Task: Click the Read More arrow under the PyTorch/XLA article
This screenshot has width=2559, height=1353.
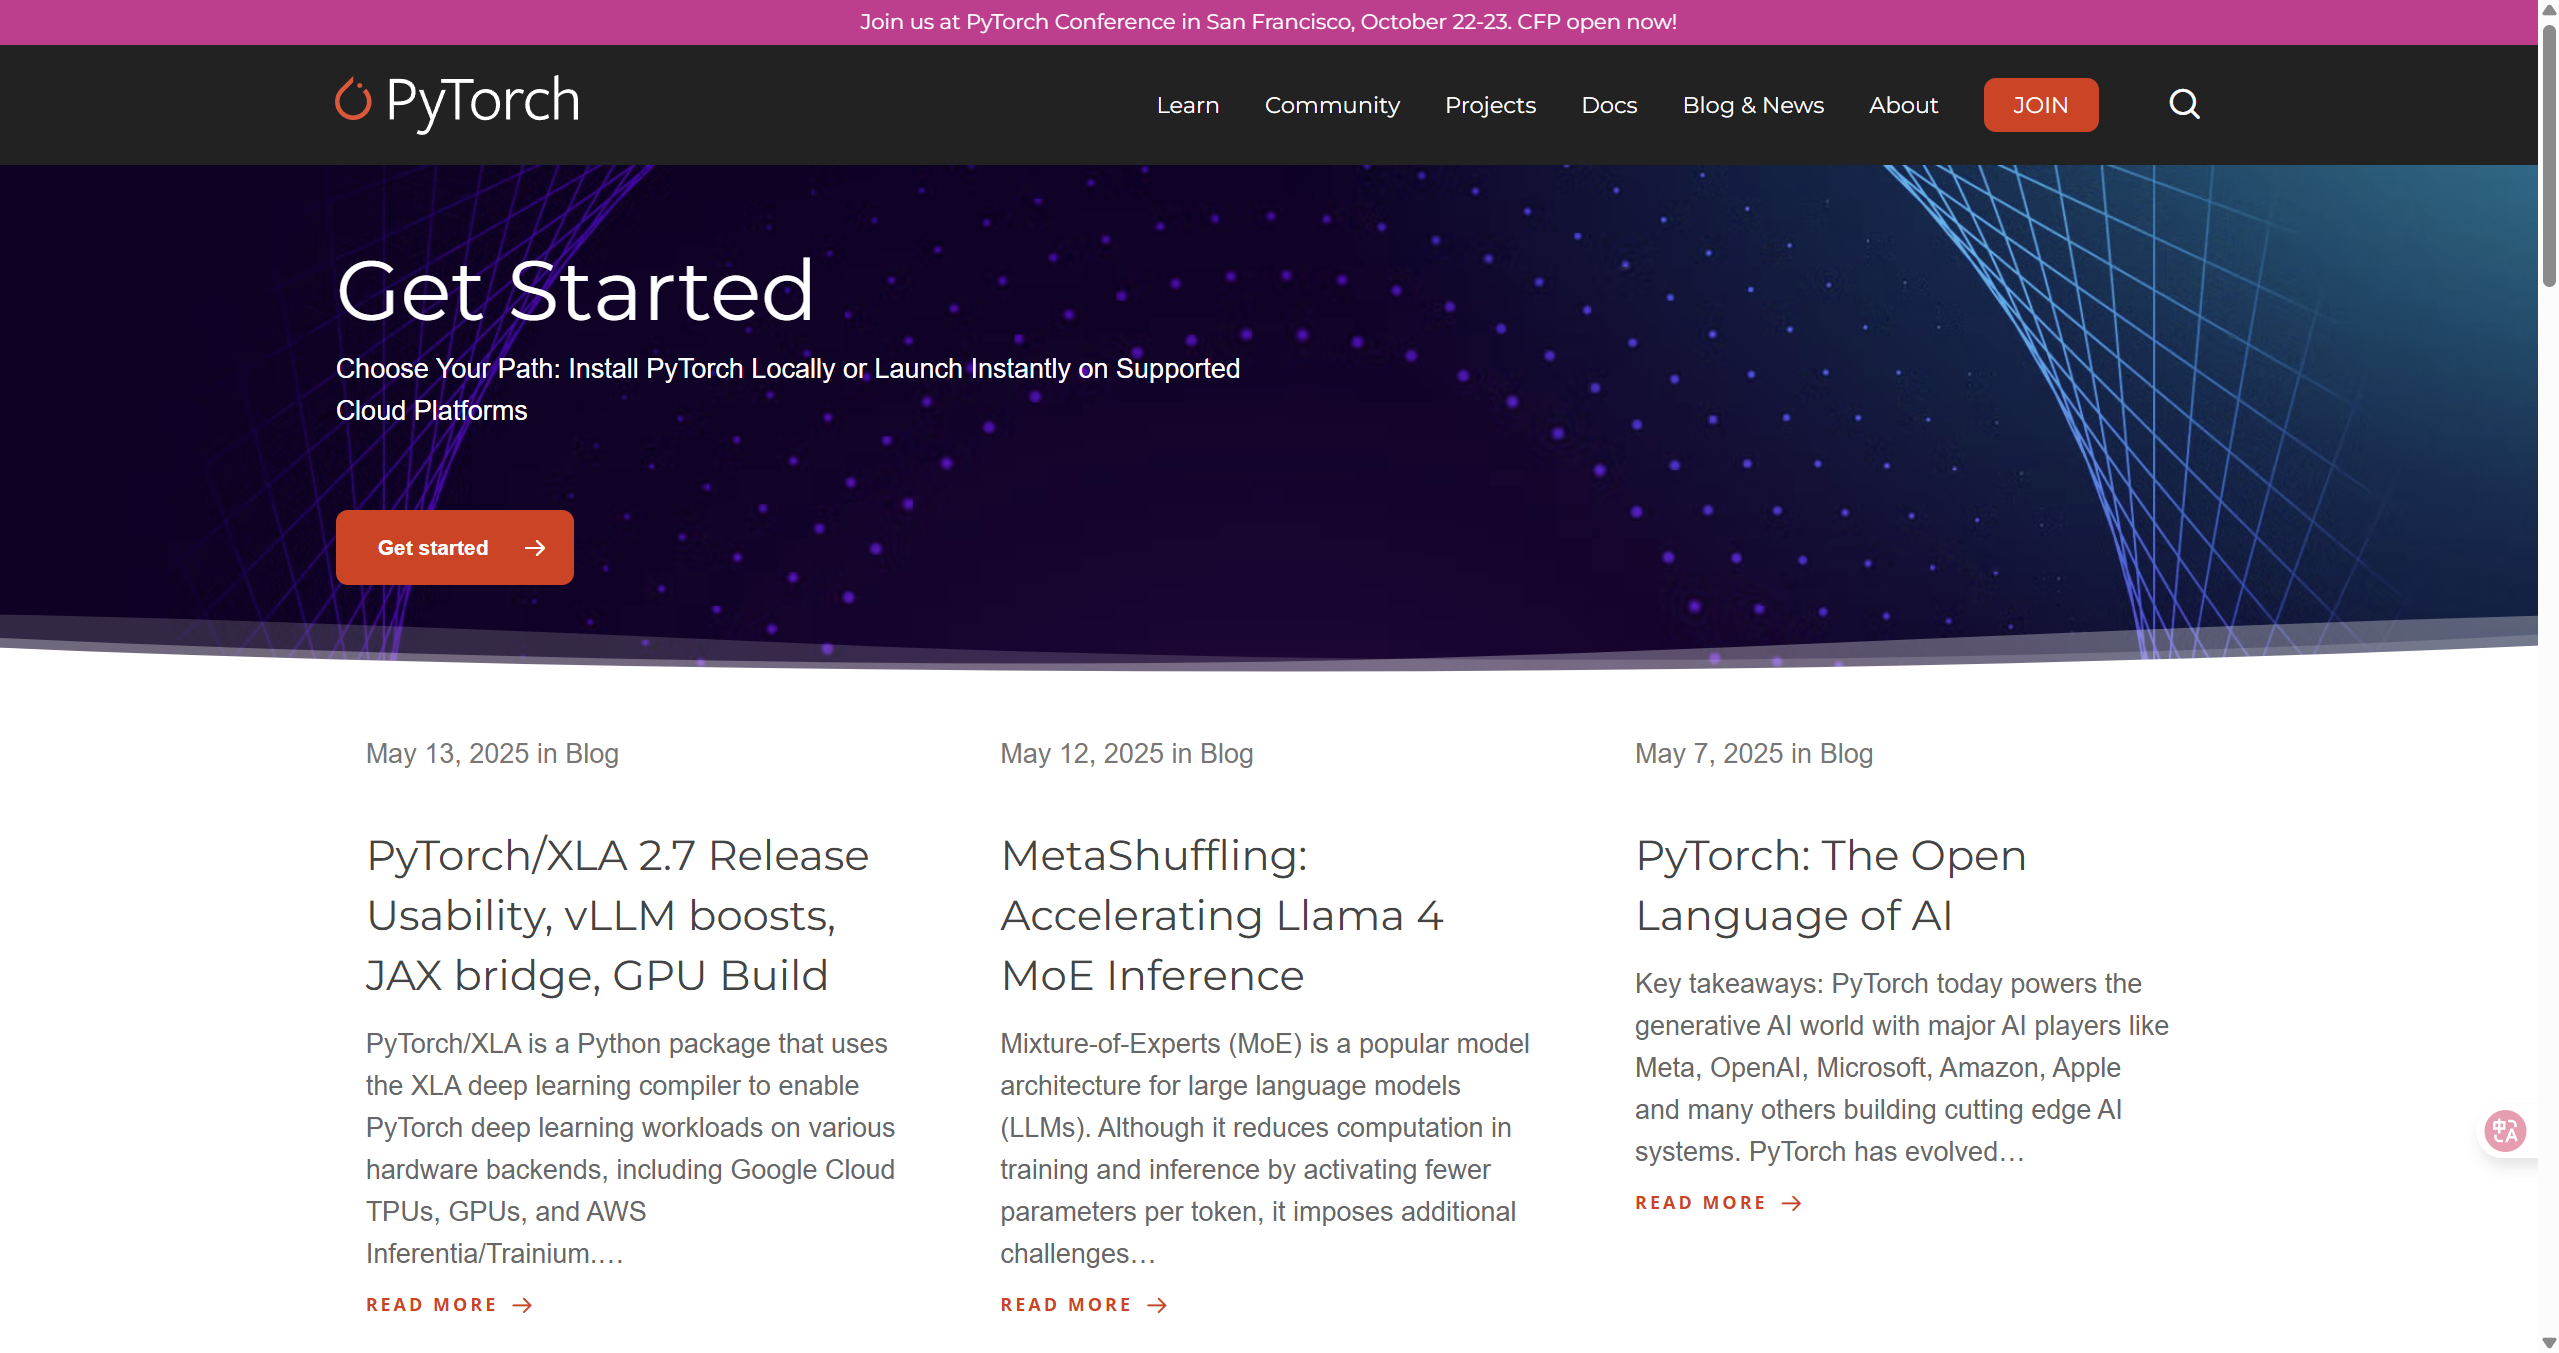Action: [x=523, y=1305]
